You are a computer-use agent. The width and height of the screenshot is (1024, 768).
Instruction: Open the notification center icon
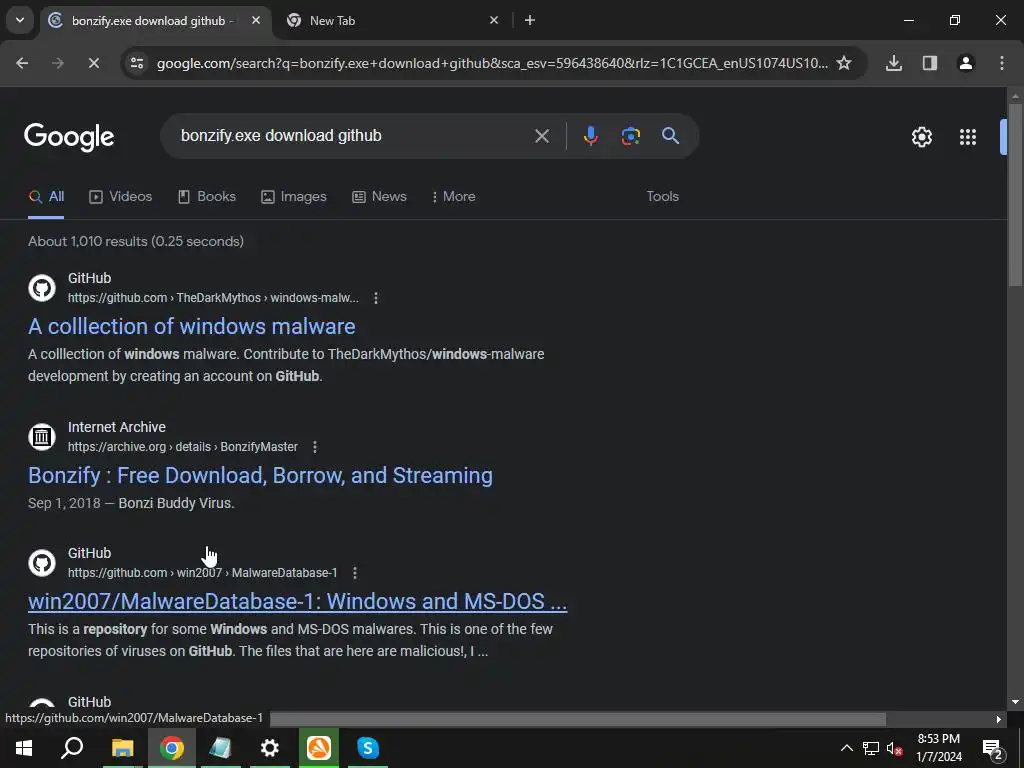pos(992,748)
